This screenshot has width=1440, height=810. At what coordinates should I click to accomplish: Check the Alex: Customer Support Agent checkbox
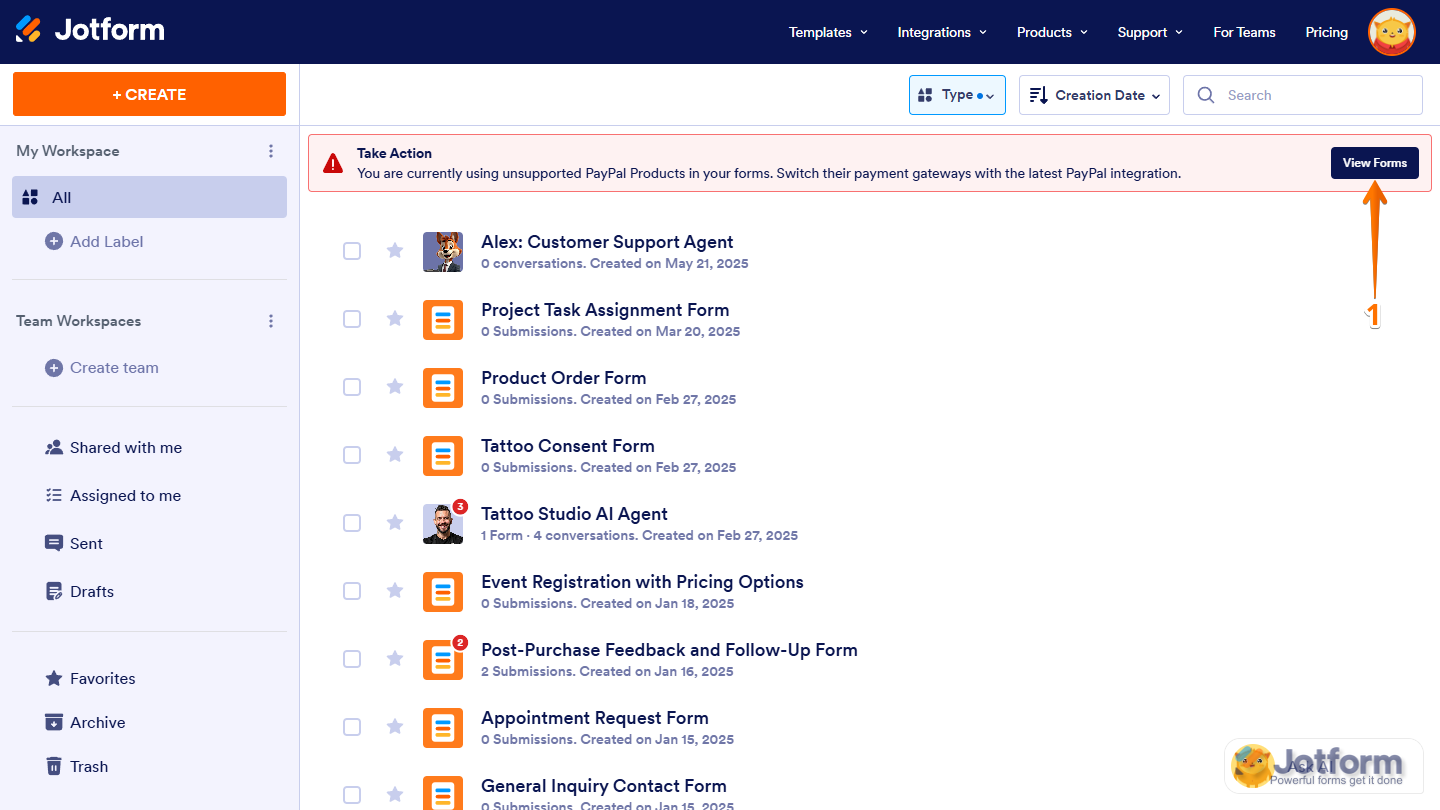pos(352,251)
